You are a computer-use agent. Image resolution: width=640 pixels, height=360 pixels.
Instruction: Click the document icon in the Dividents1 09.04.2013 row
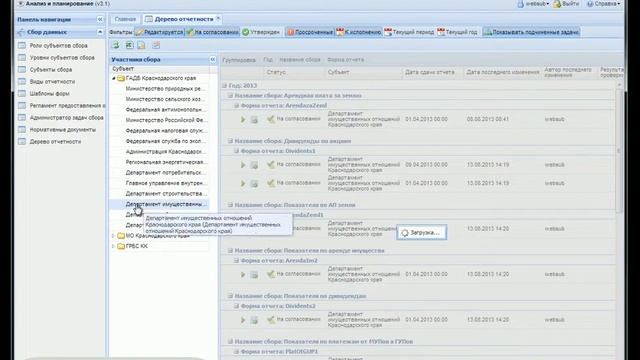[254, 165]
